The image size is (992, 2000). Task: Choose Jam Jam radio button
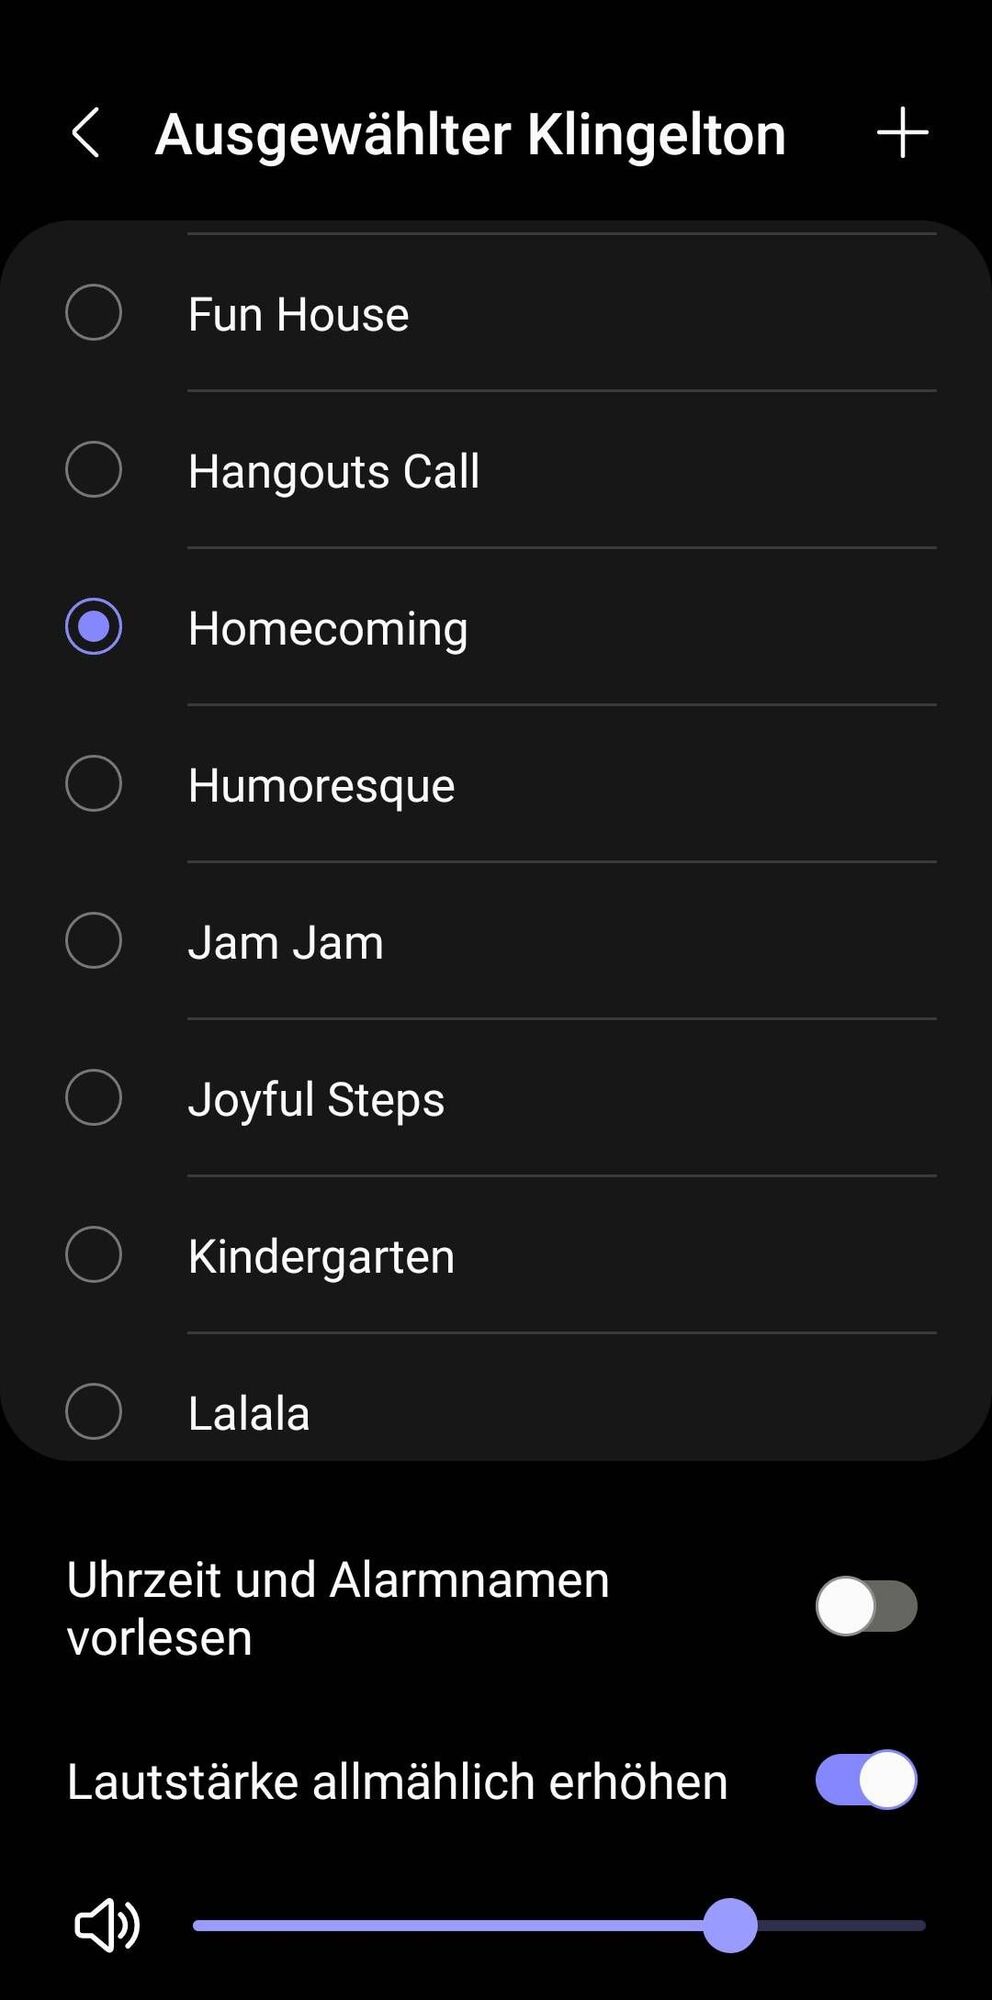[x=94, y=941]
